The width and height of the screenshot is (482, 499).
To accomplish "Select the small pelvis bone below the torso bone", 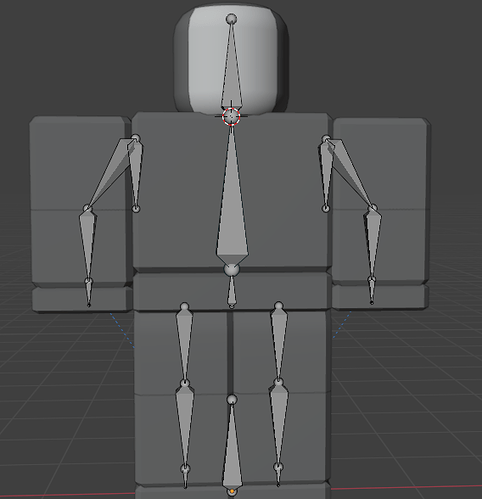I will click(x=232, y=291).
